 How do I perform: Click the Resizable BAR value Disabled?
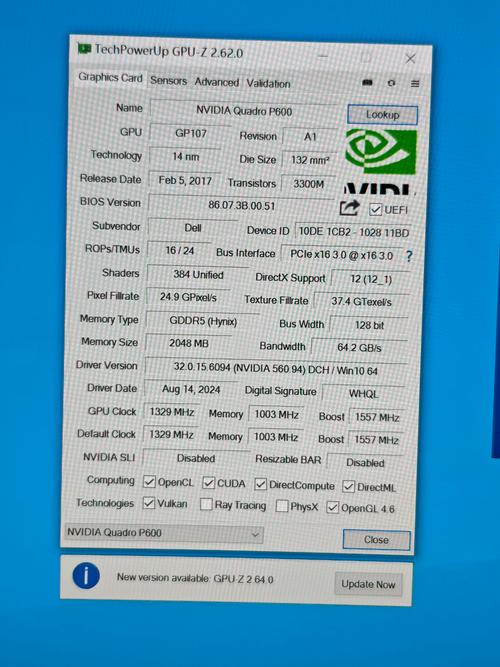point(366,462)
